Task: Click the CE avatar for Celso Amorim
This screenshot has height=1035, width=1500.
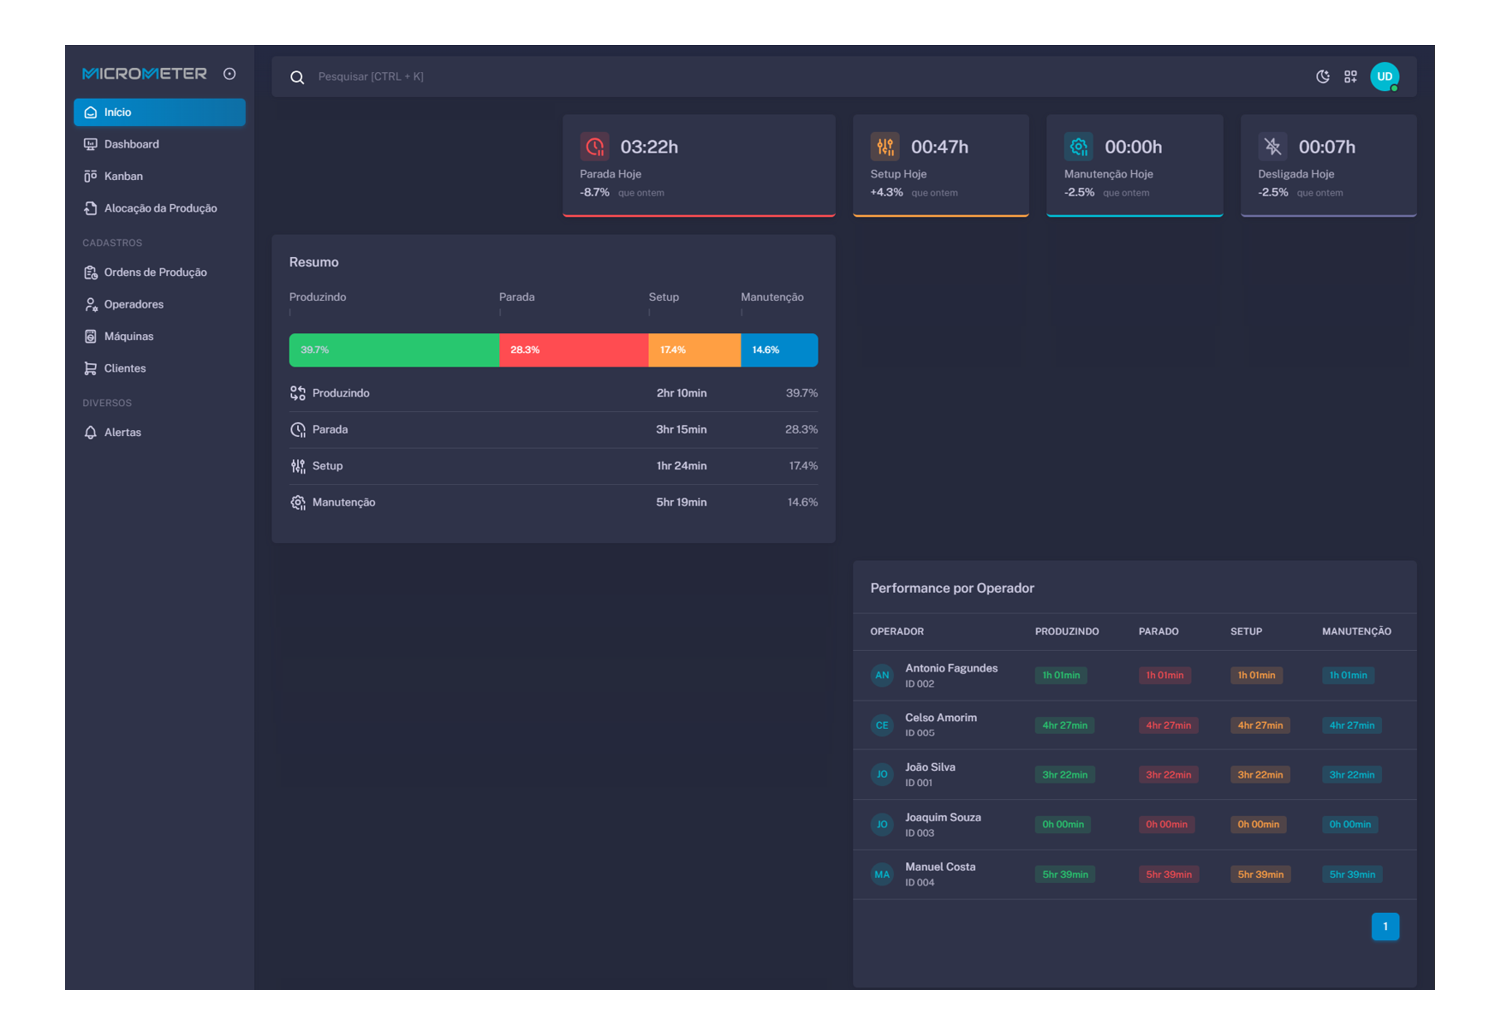Action: pos(882,725)
